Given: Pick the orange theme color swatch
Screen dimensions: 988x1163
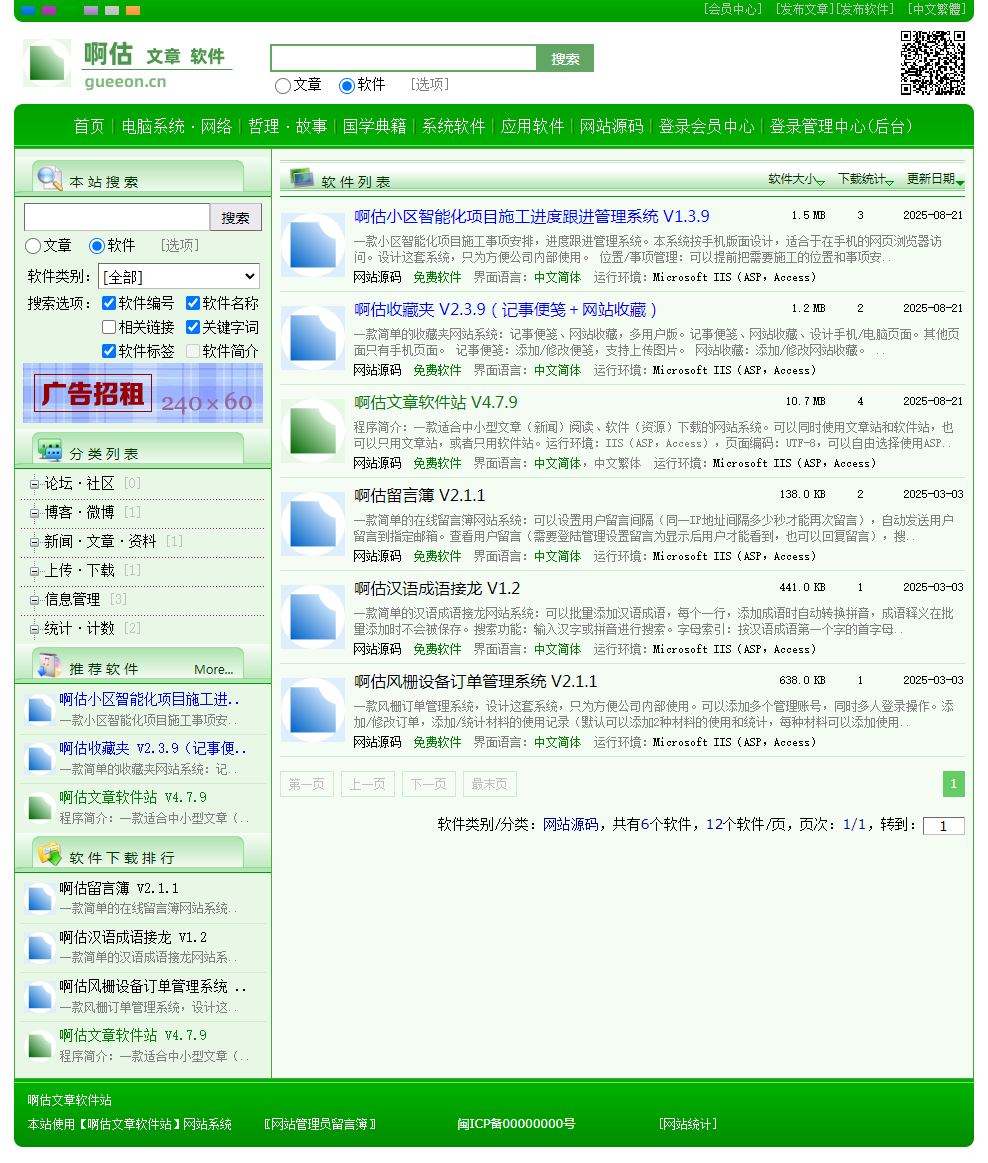Looking at the screenshot, I should (133, 10).
